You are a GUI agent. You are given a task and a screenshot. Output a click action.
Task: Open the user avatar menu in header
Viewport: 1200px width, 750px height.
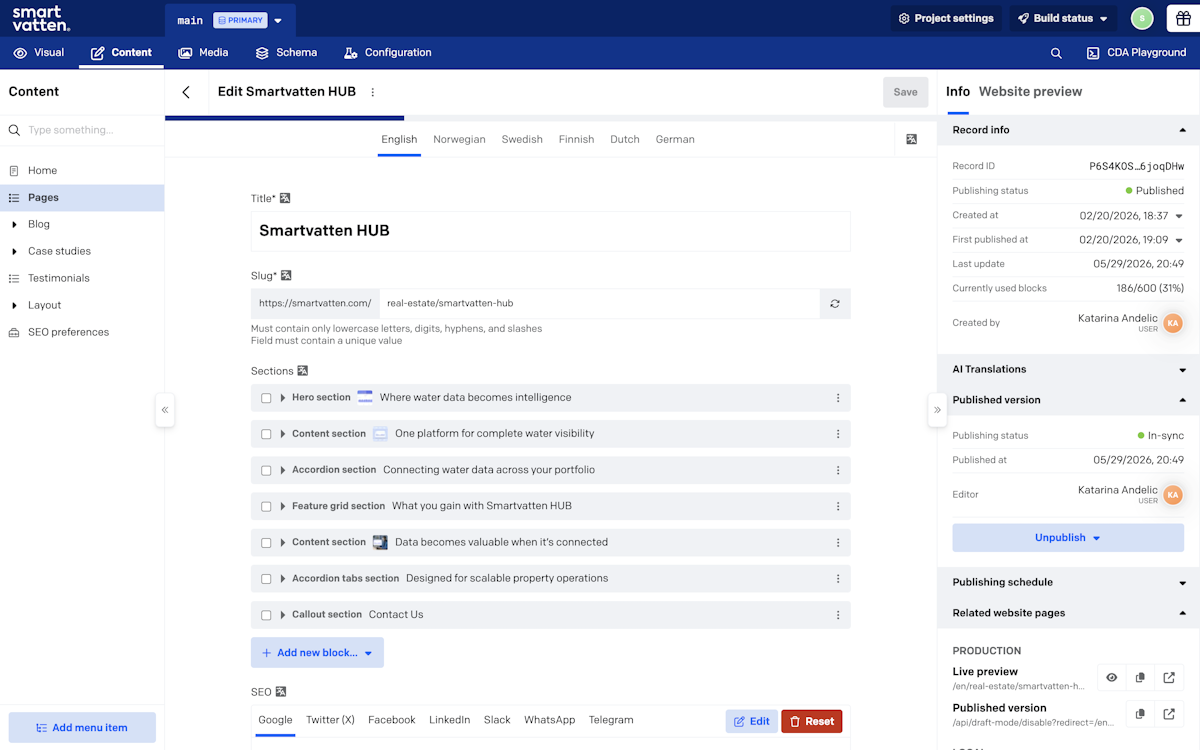click(x=1142, y=18)
